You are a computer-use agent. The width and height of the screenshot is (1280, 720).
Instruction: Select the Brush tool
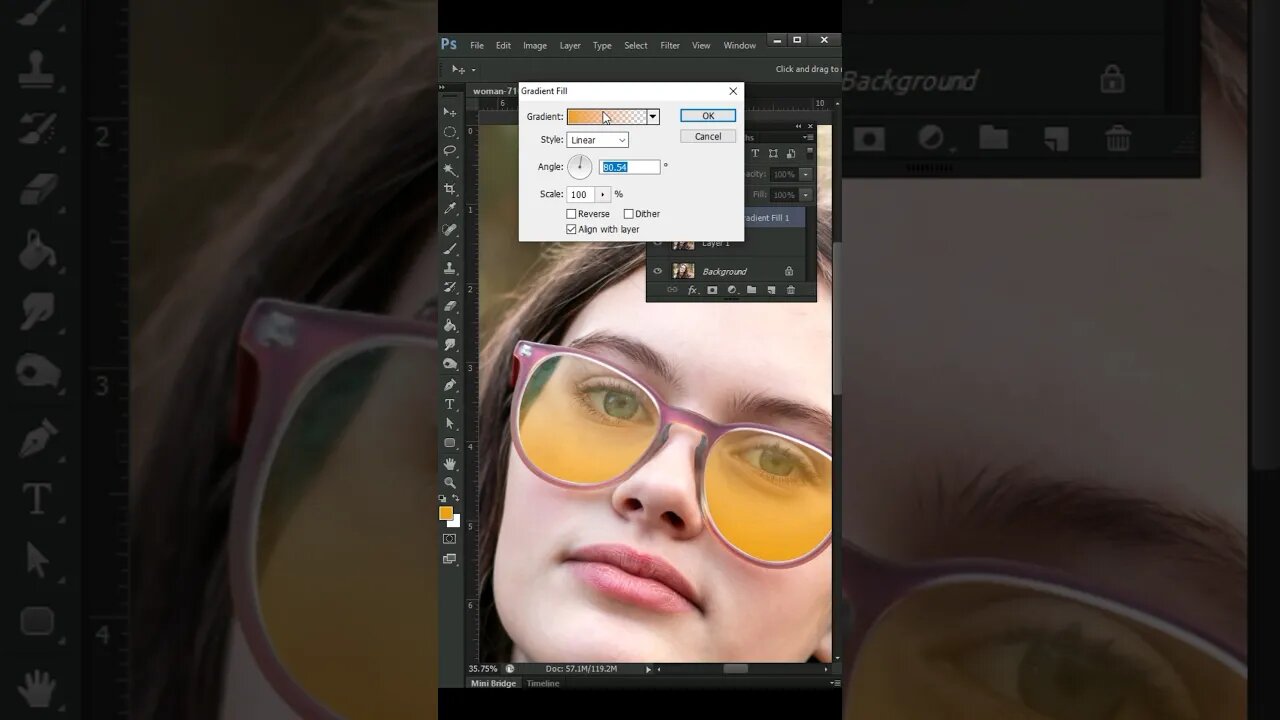pos(450,248)
